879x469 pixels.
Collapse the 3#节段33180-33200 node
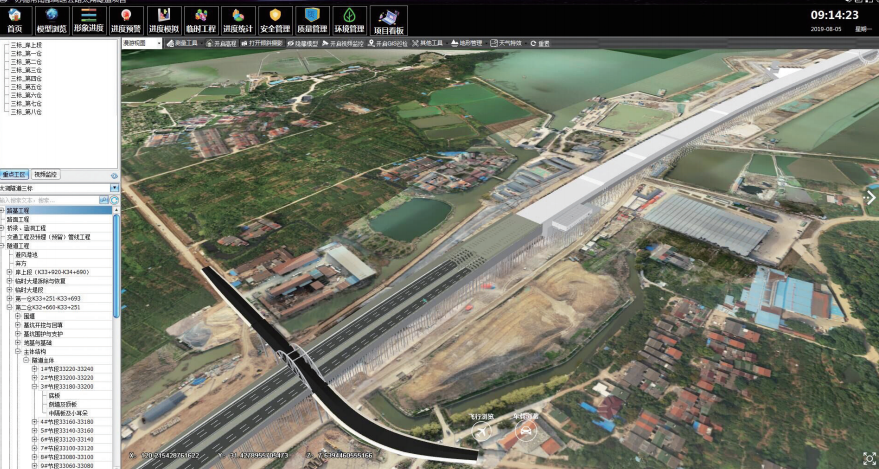point(34,386)
